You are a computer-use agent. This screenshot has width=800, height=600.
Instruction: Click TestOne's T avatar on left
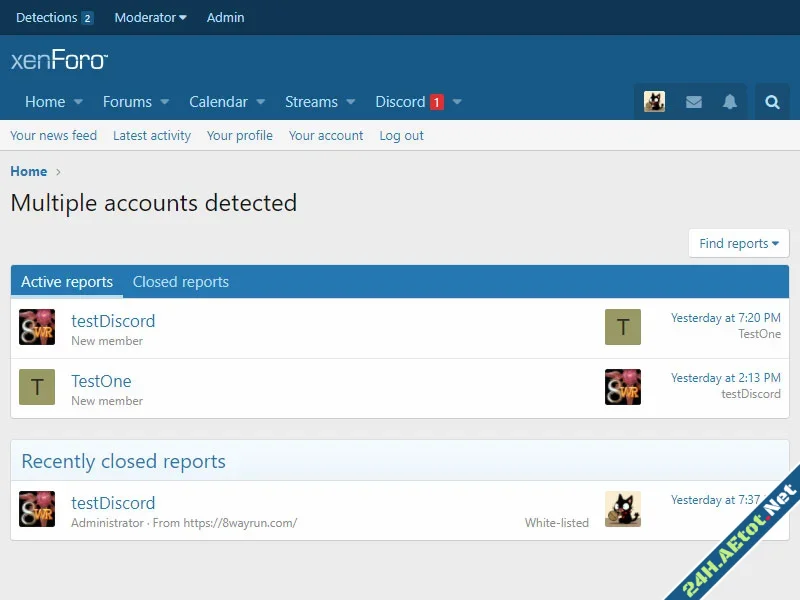(37, 387)
